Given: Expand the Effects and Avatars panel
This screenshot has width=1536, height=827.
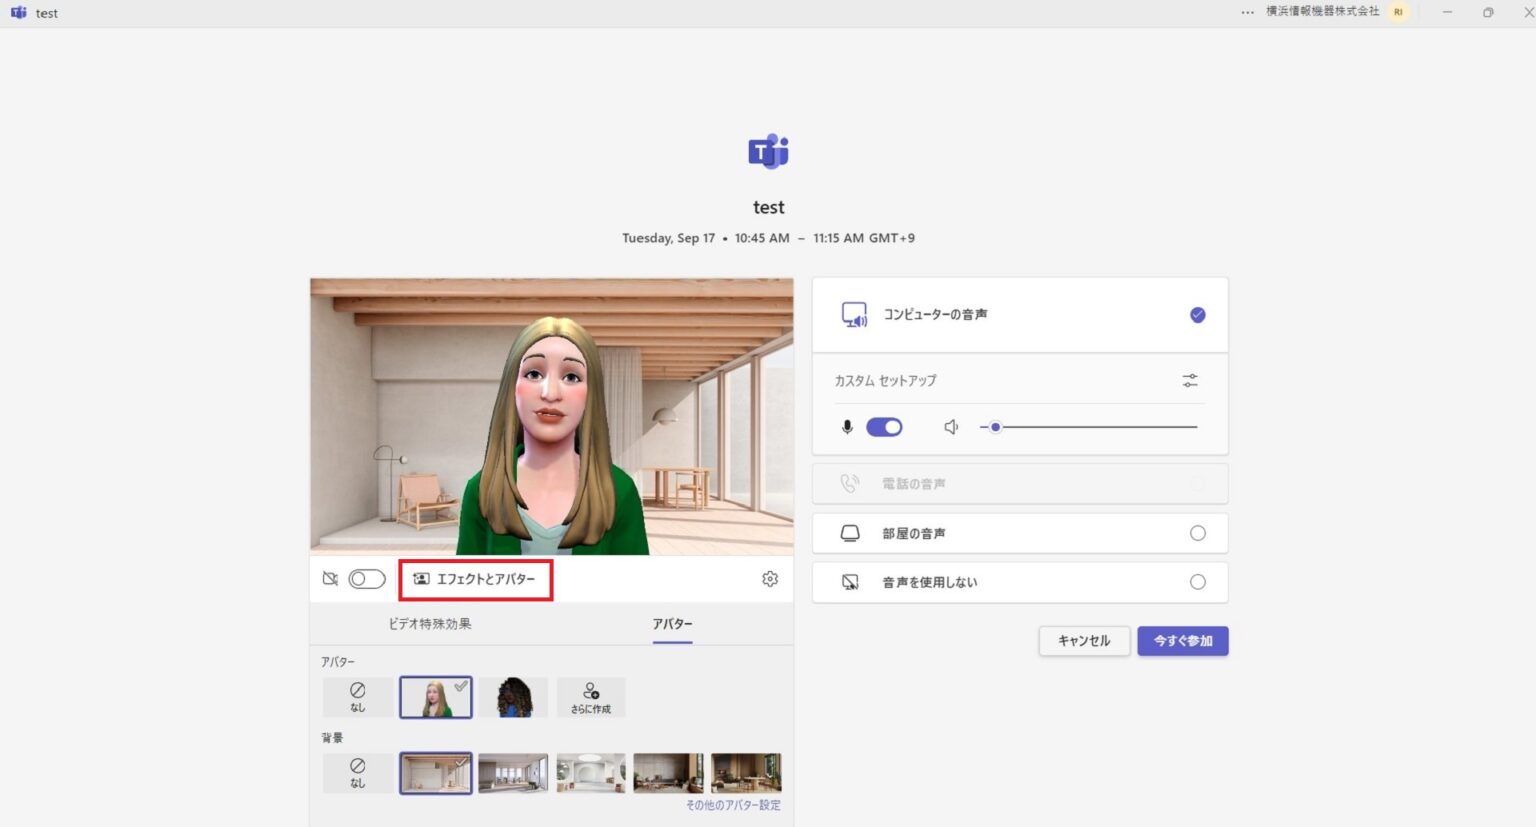Looking at the screenshot, I should (x=476, y=579).
